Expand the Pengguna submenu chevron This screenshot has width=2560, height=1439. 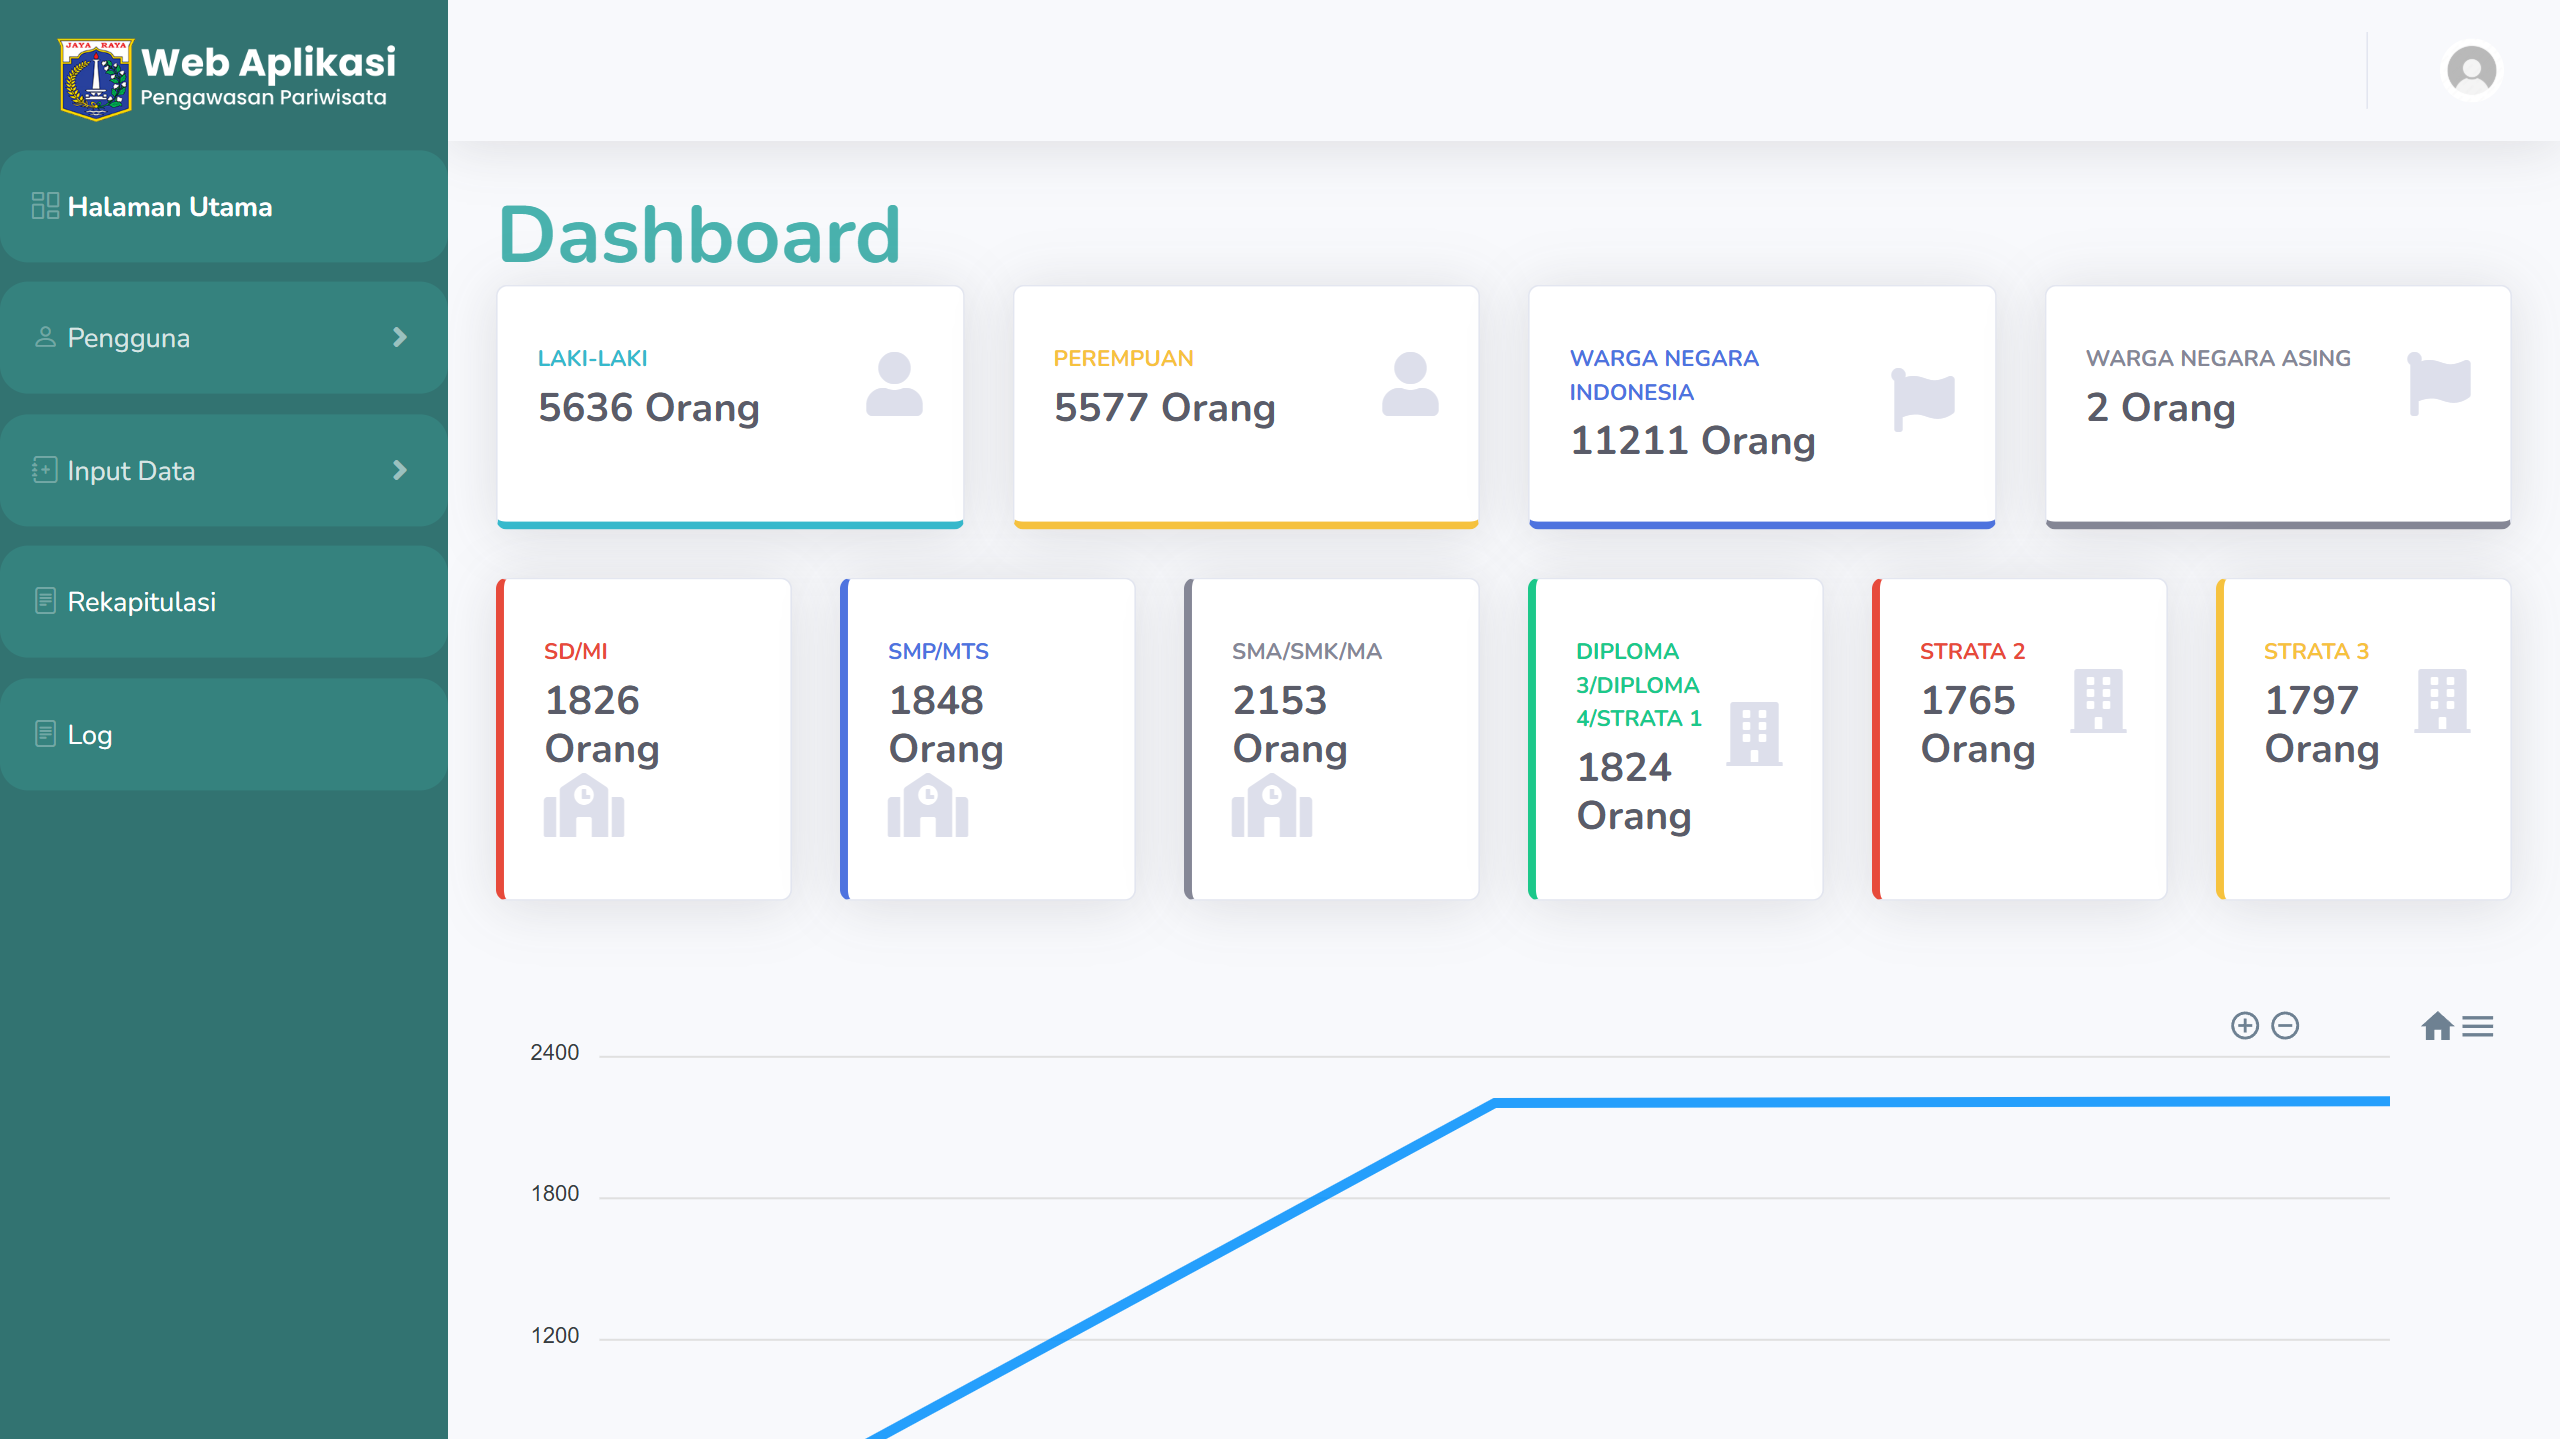(x=400, y=338)
